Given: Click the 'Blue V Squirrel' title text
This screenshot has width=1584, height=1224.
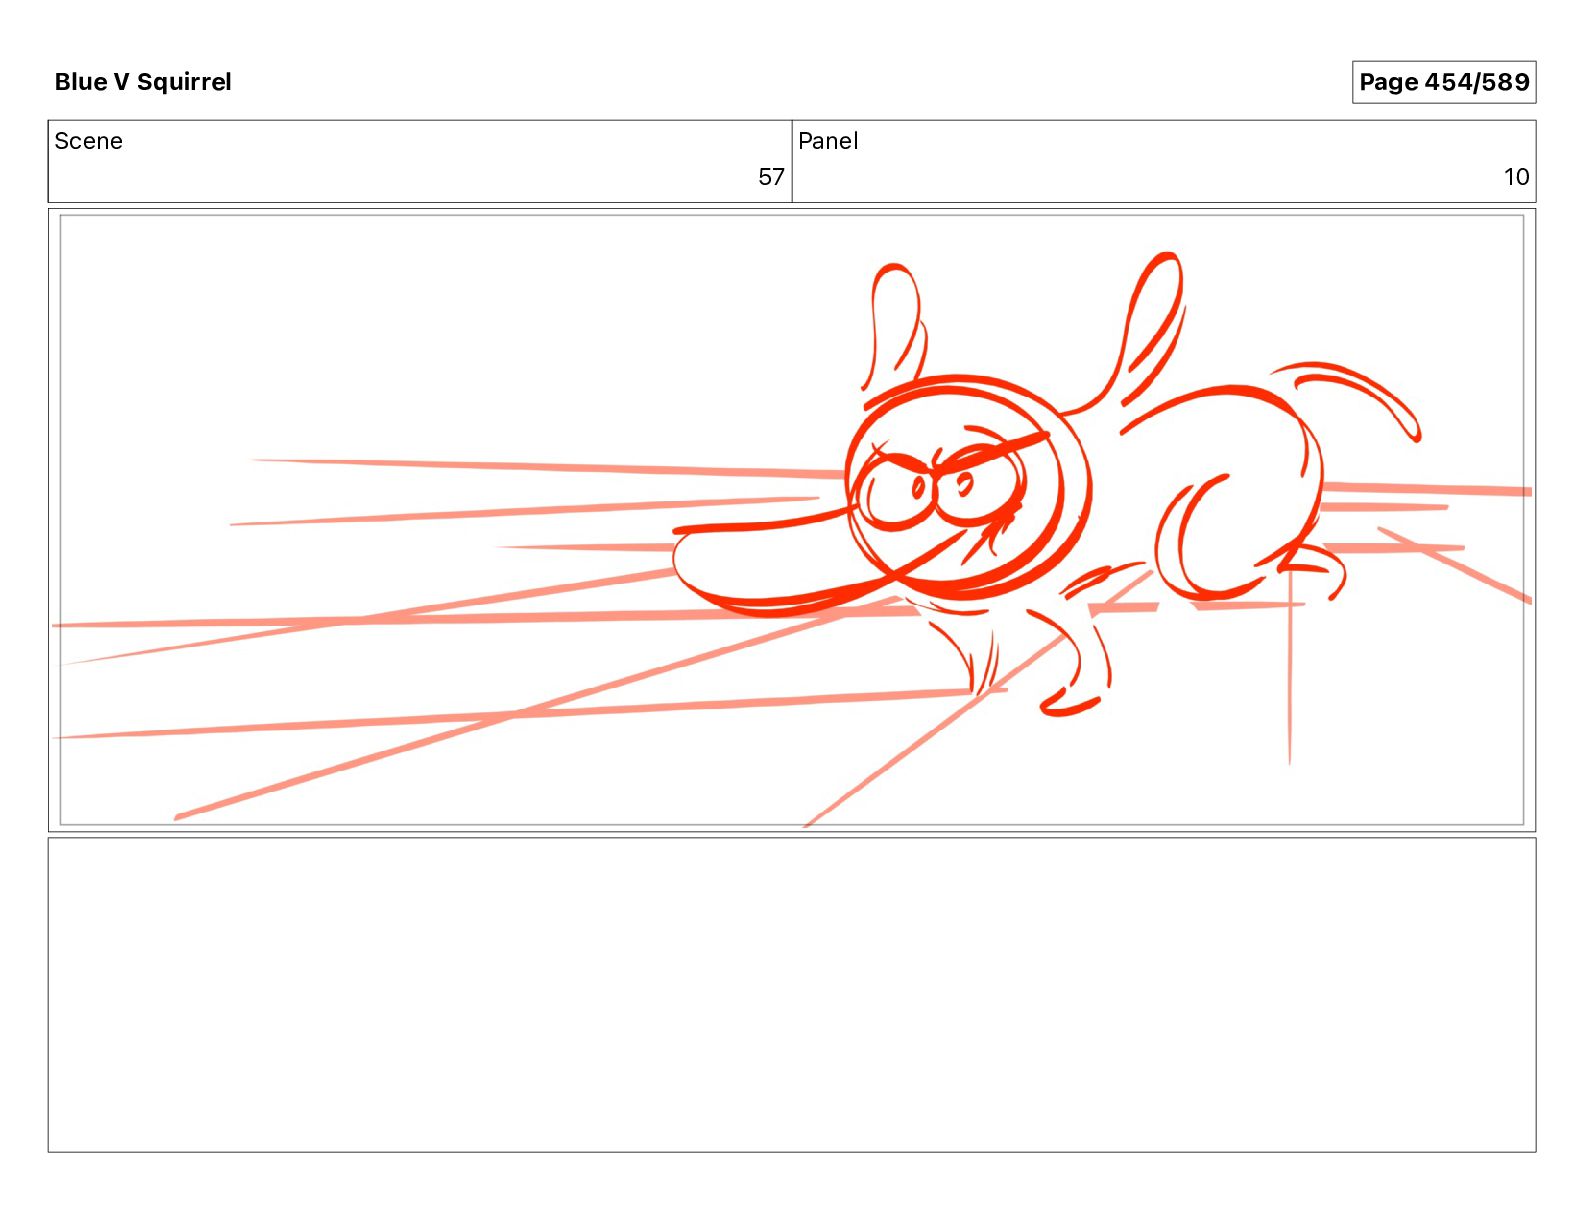Looking at the screenshot, I should tap(143, 82).
